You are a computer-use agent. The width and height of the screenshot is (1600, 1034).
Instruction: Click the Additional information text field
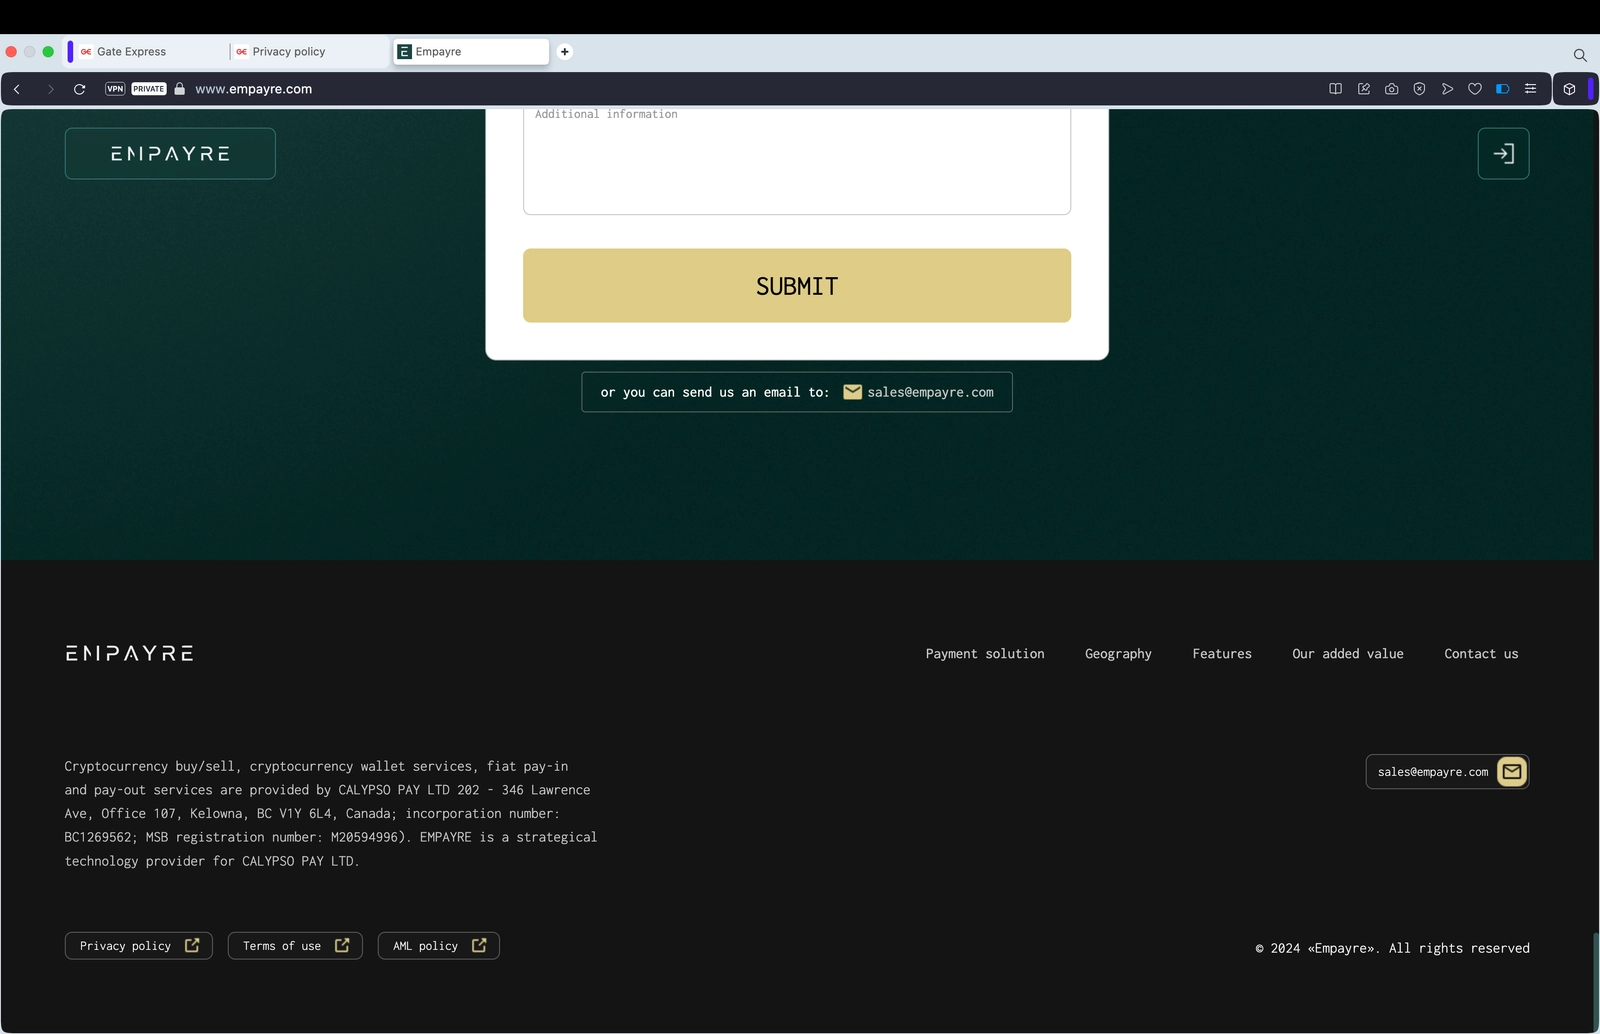point(796,160)
